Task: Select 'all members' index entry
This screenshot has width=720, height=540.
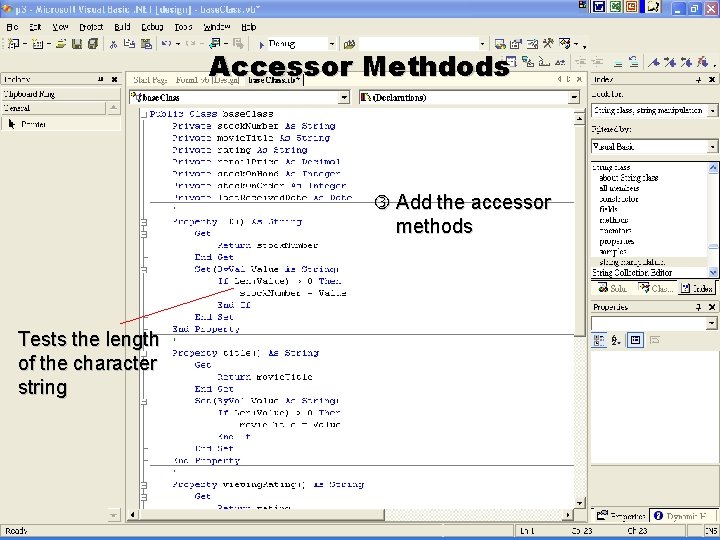Action: [x=619, y=188]
